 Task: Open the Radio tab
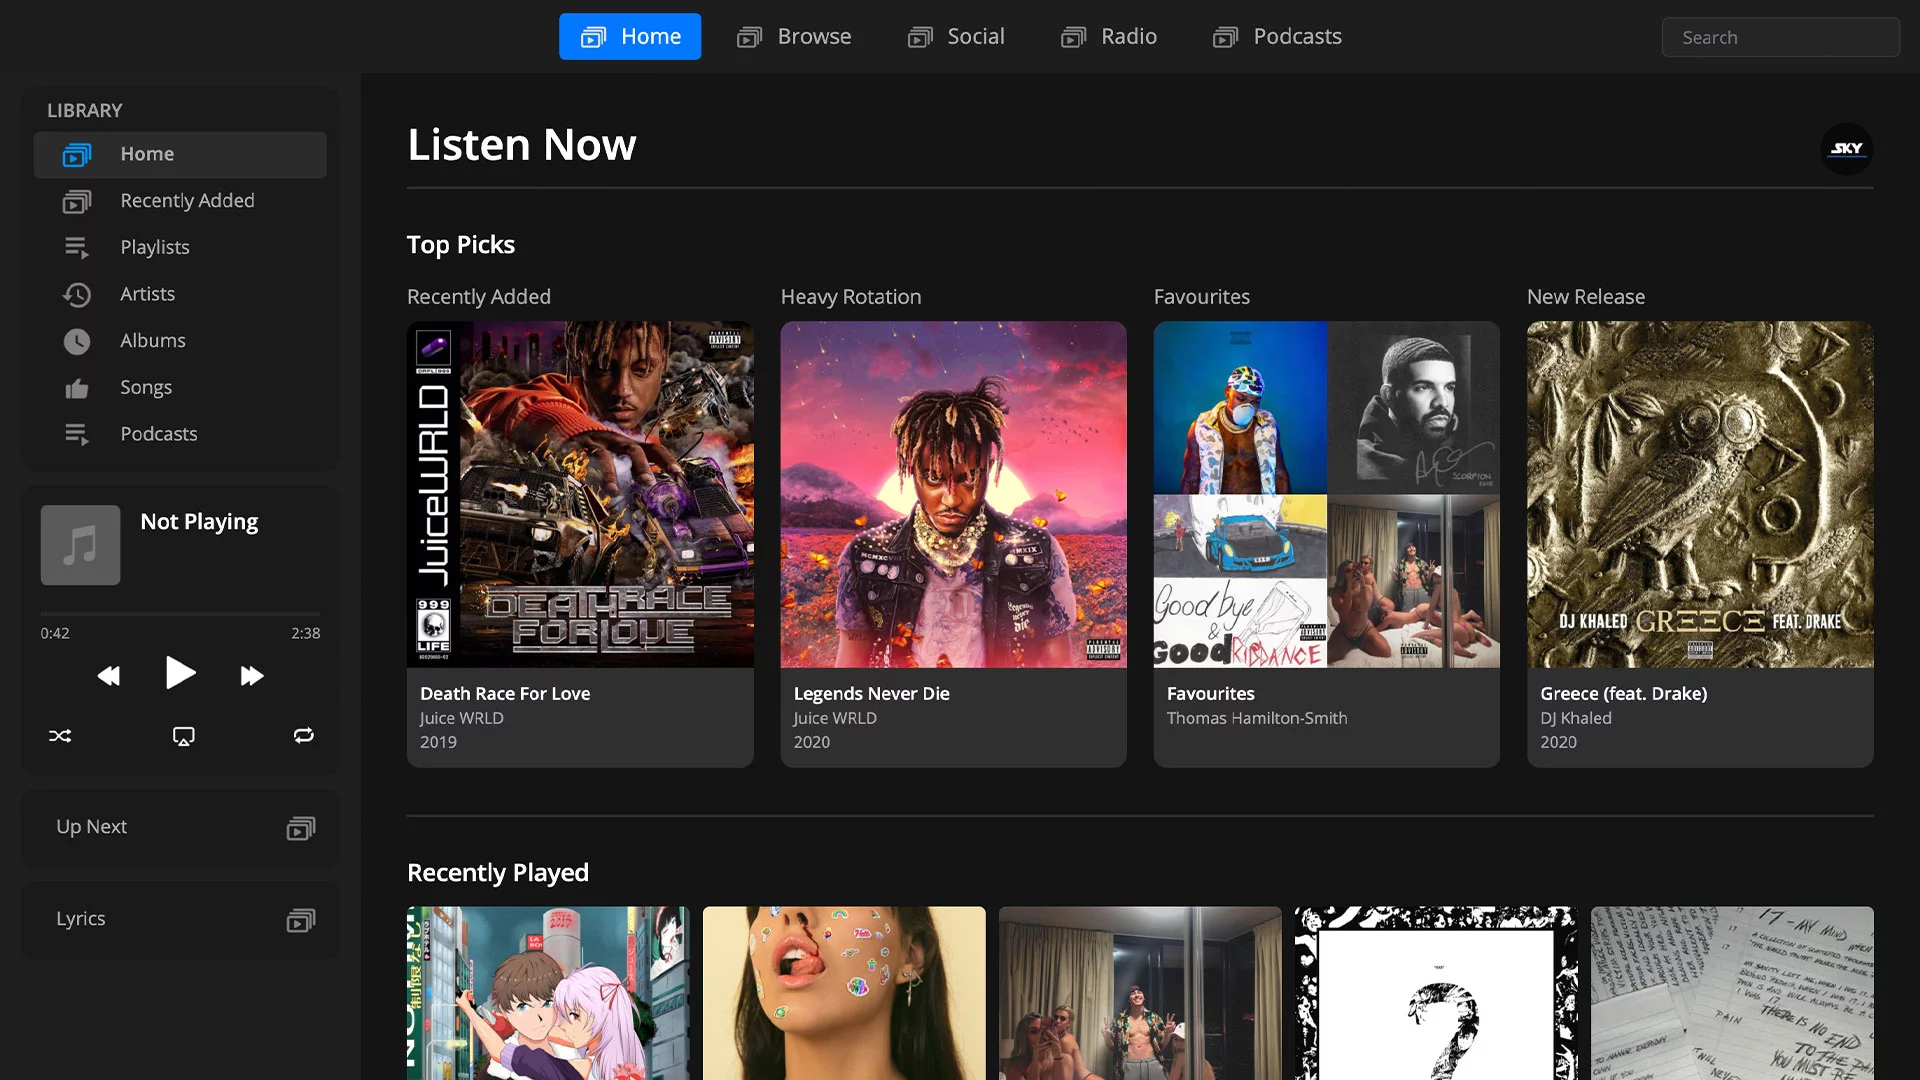[x=1108, y=37]
